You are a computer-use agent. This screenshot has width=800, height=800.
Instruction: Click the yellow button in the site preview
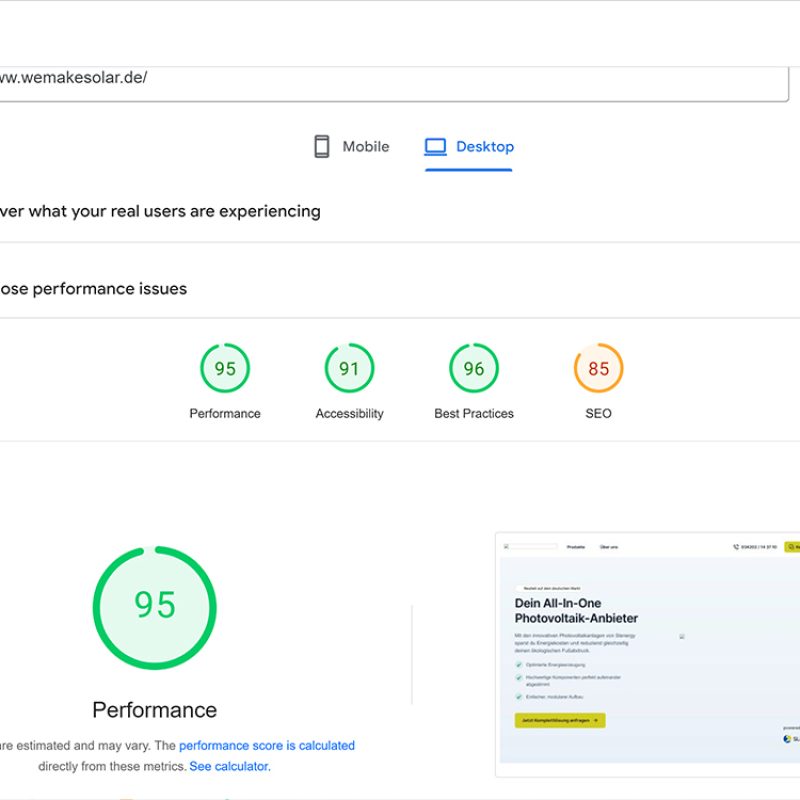coord(559,720)
